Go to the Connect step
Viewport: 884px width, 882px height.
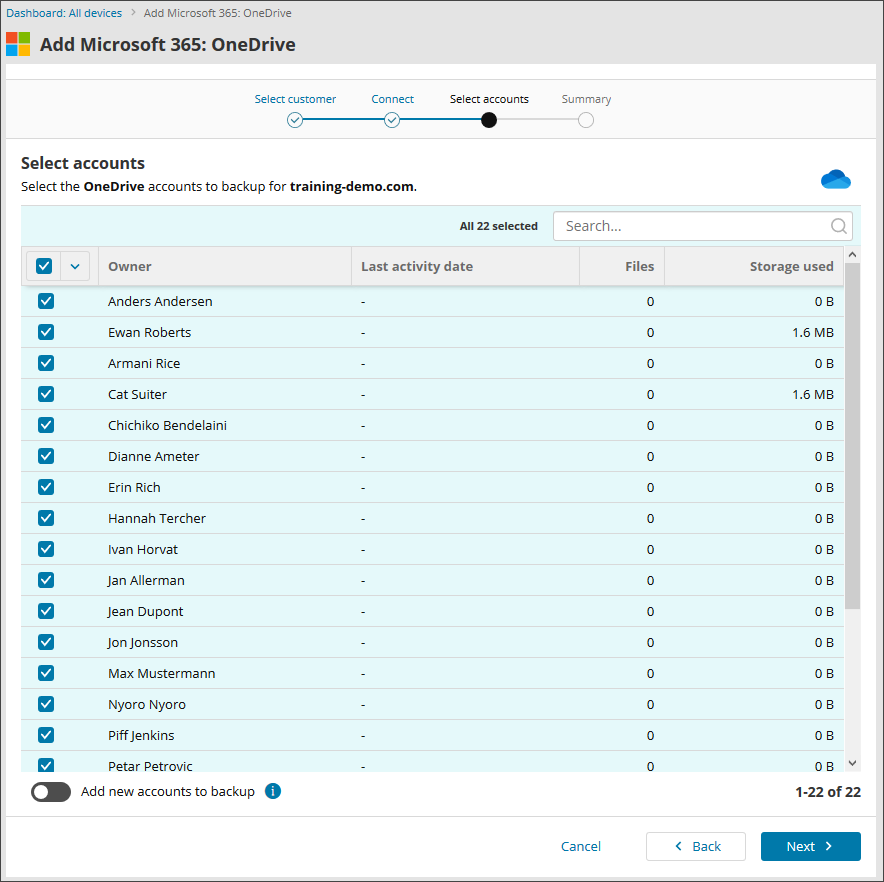click(x=392, y=99)
